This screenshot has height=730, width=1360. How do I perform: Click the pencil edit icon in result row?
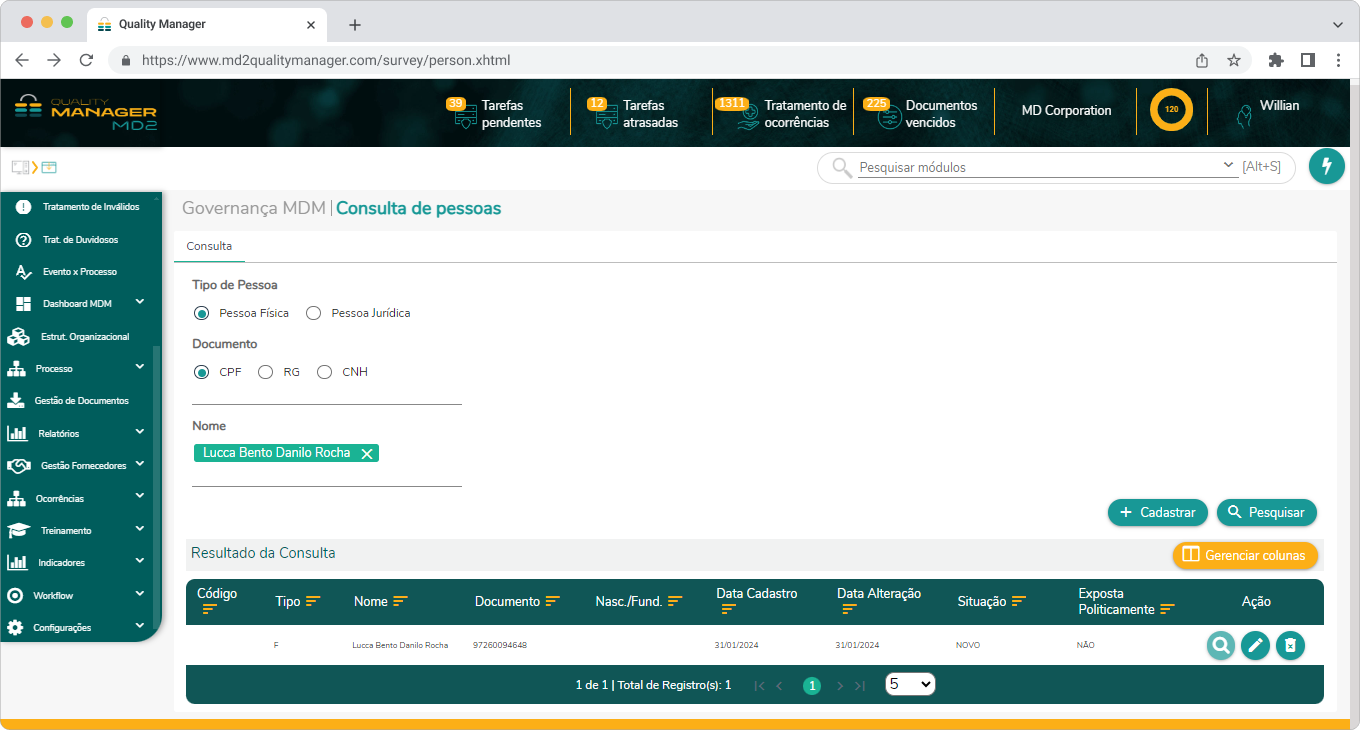pos(1255,646)
